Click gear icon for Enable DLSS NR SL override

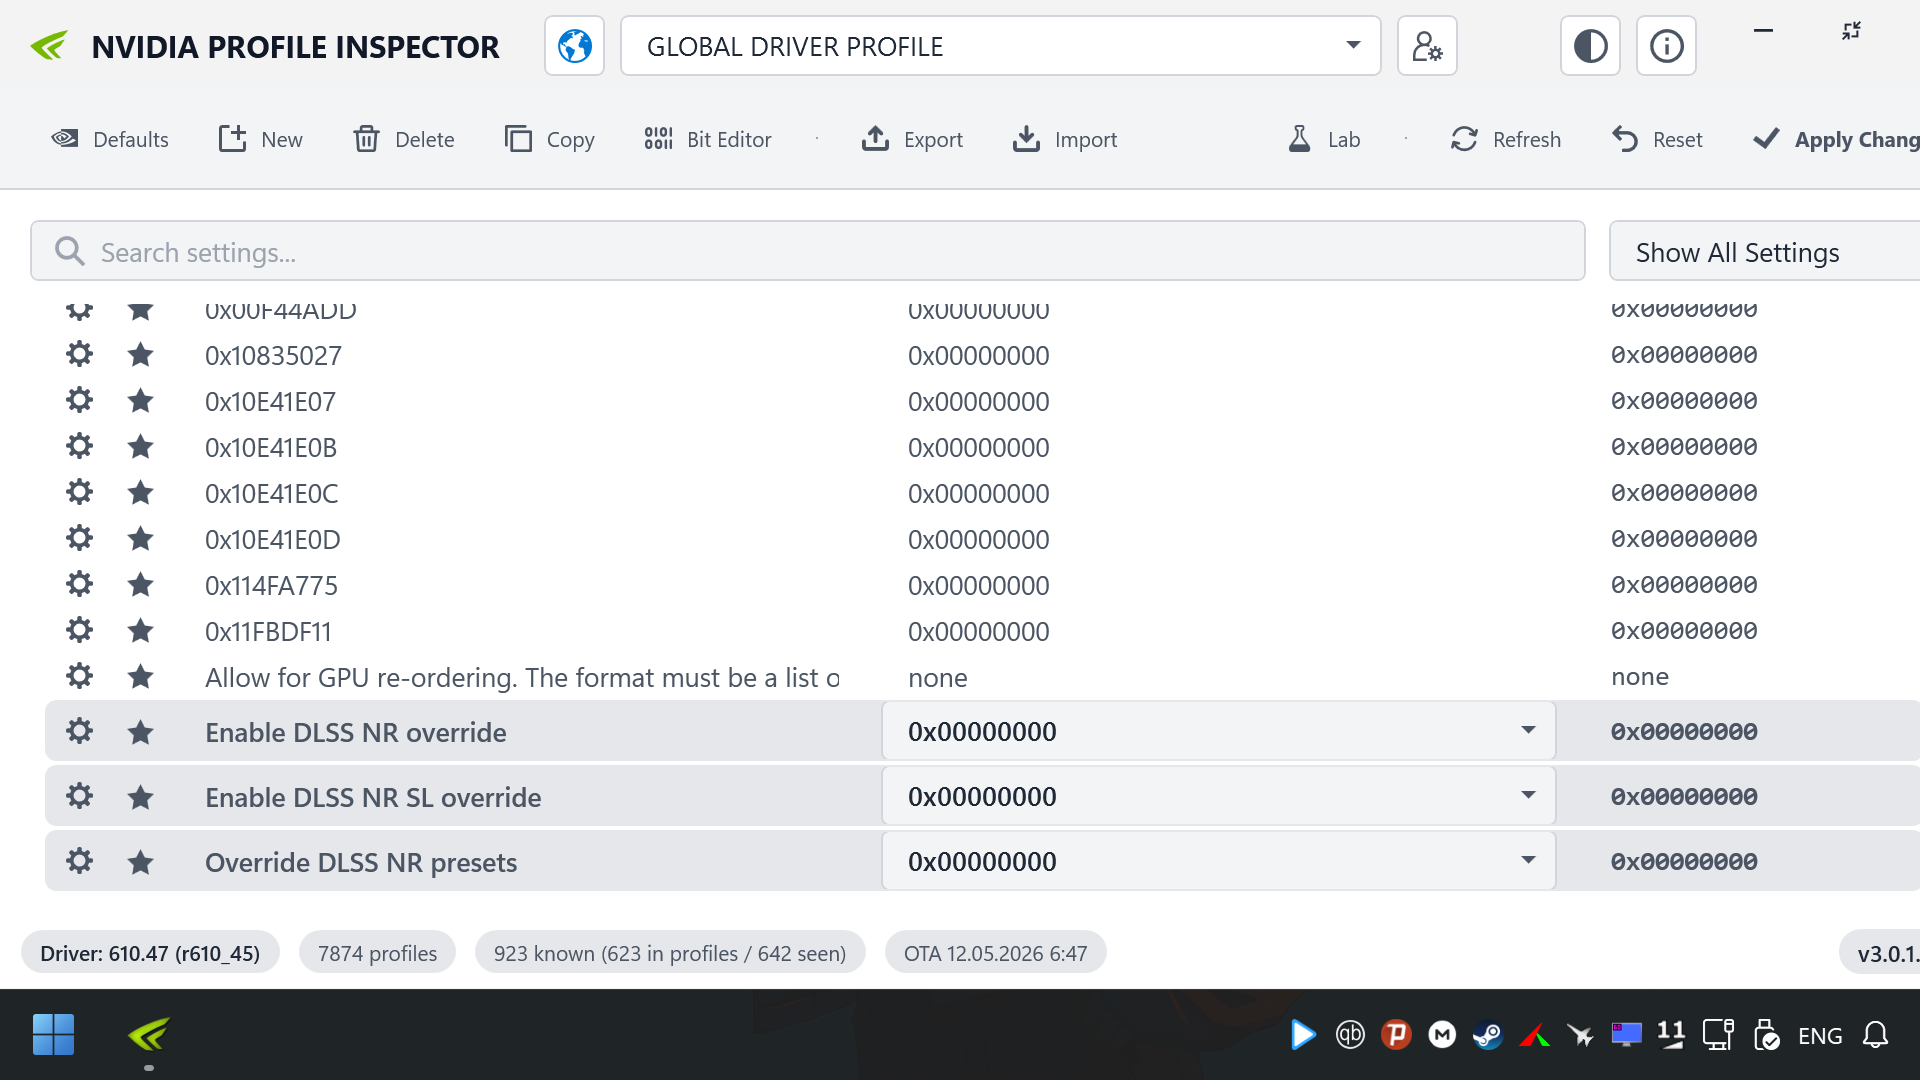tap(79, 796)
